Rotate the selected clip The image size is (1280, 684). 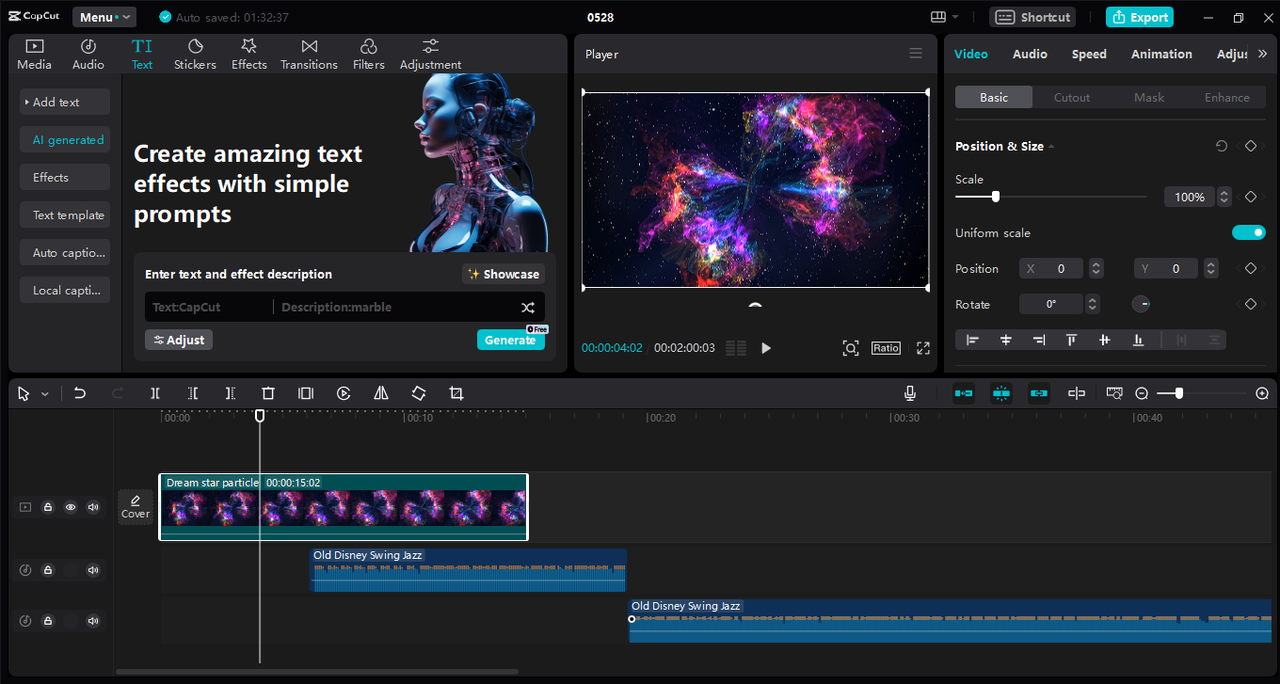point(419,394)
